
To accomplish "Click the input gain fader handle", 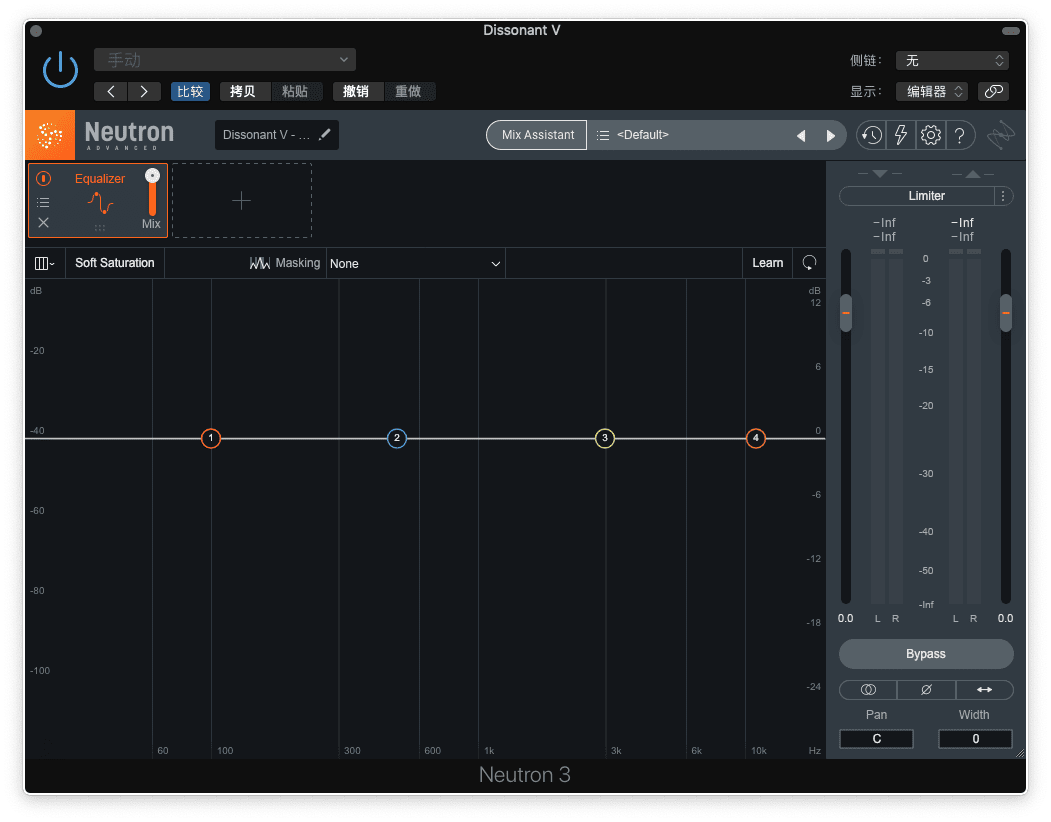I will tap(846, 312).
